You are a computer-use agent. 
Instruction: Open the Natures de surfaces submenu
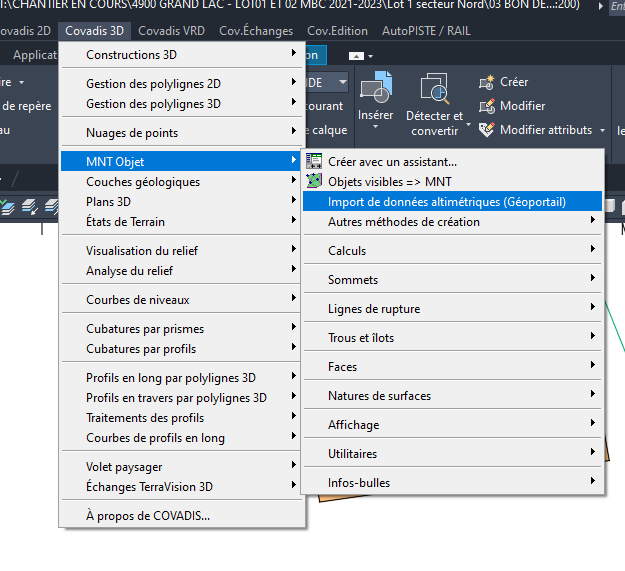coord(452,396)
